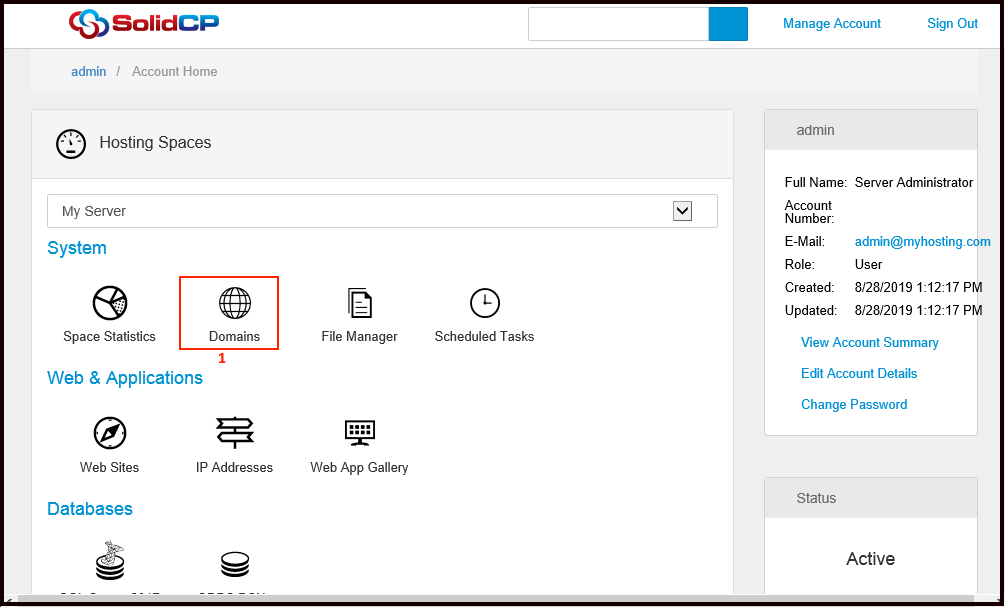1005x607 pixels.
Task: Open Manage Account in top bar
Action: [x=831, y=24]
